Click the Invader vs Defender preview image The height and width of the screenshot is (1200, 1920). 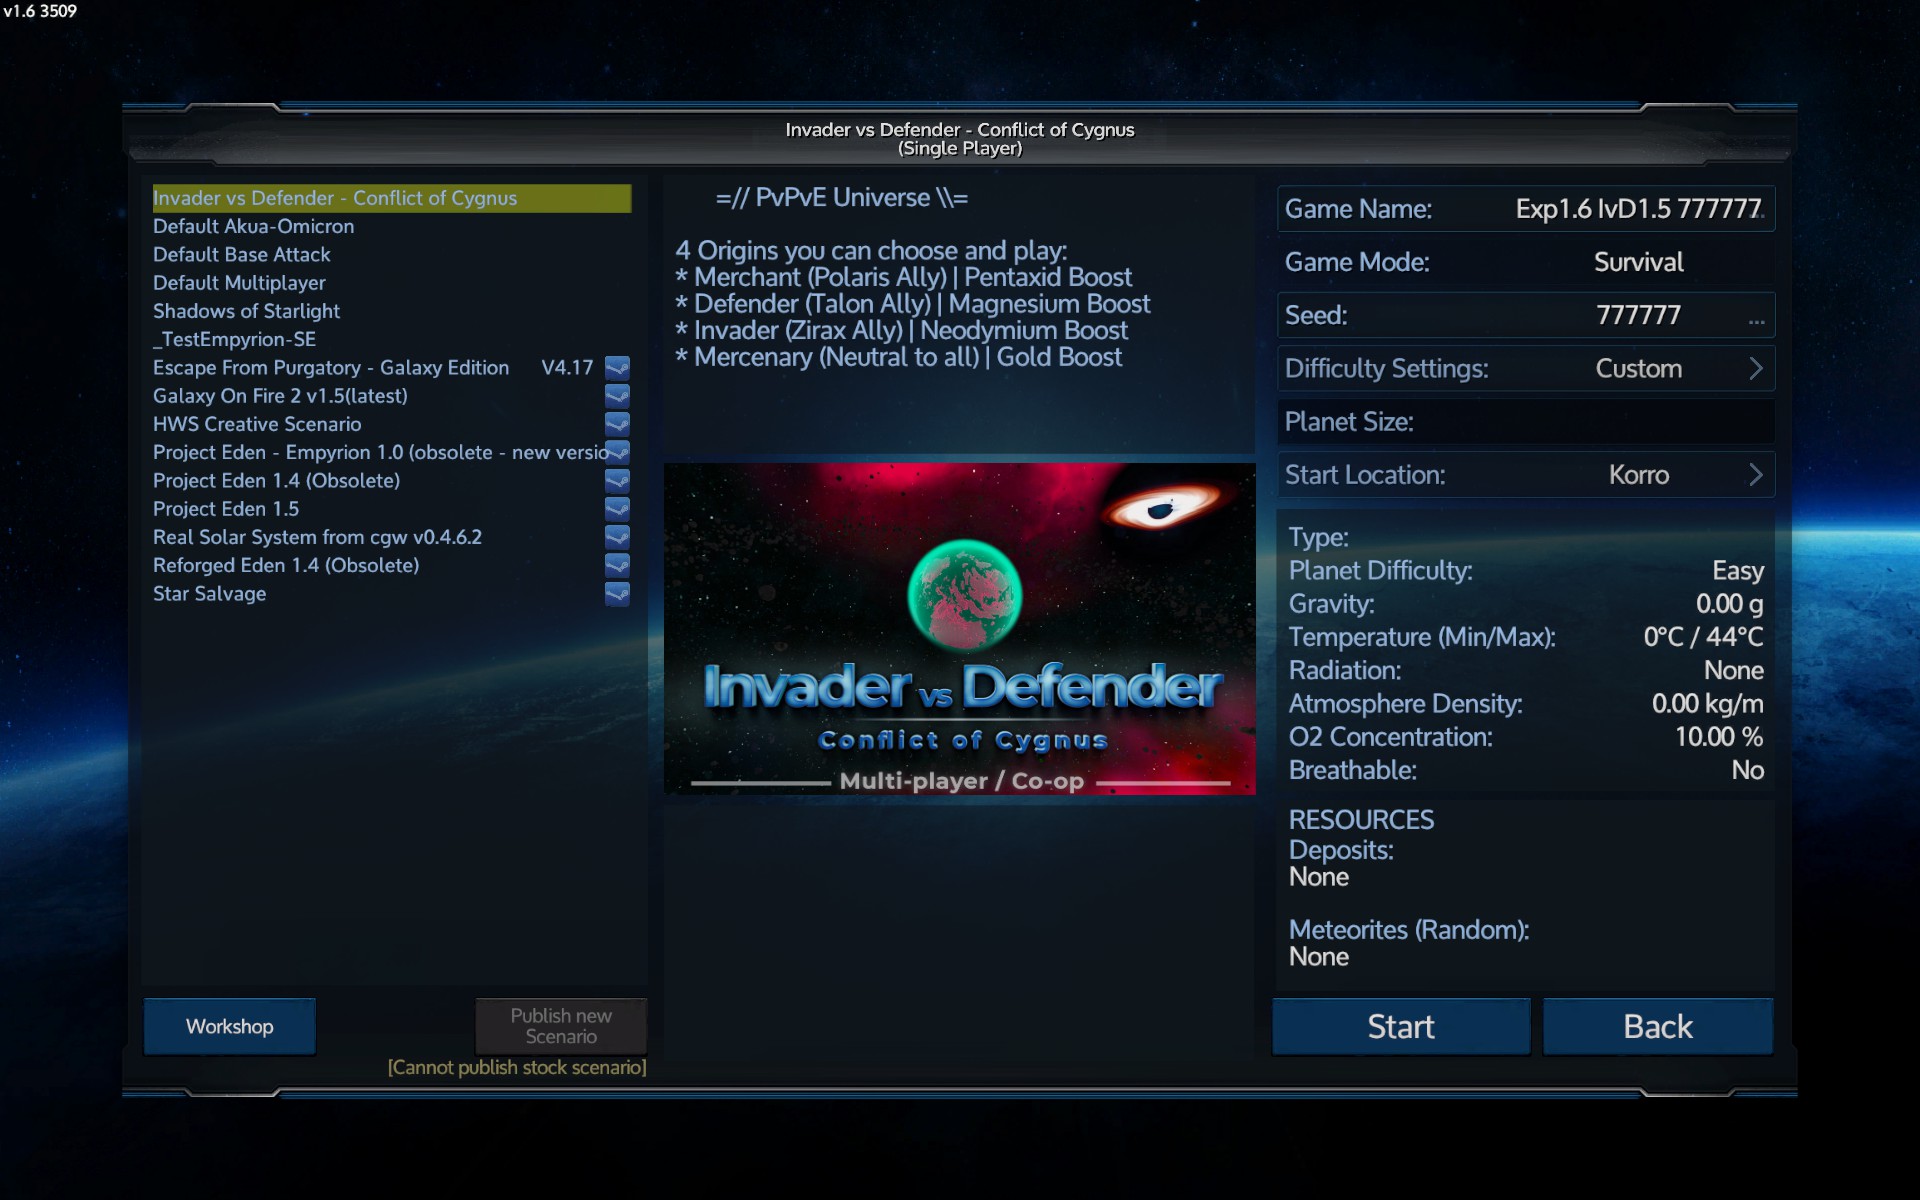pos(959,629)
